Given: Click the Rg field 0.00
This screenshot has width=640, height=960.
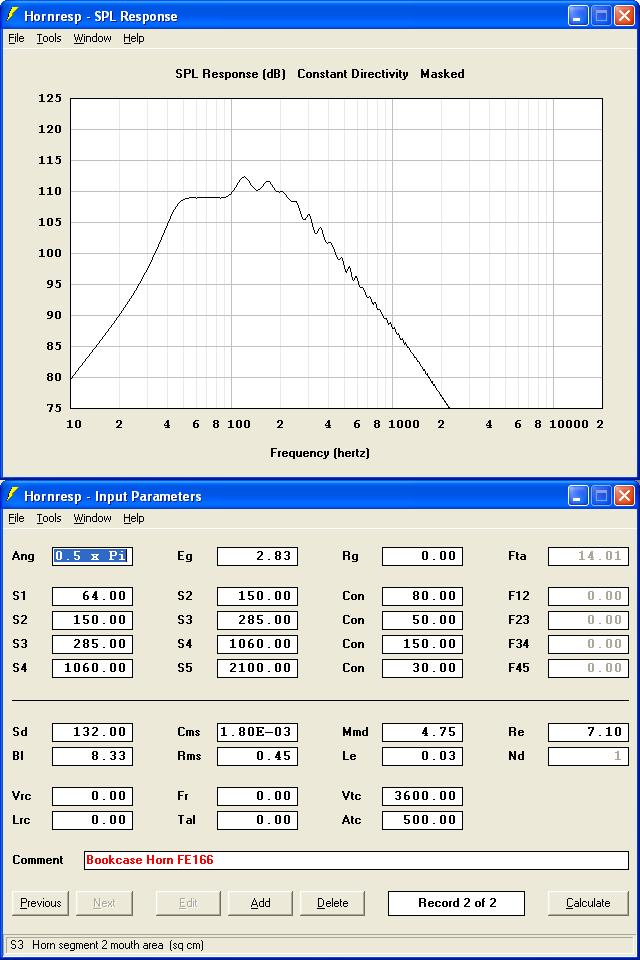Looking at the screenshot, I should [423, 556].
